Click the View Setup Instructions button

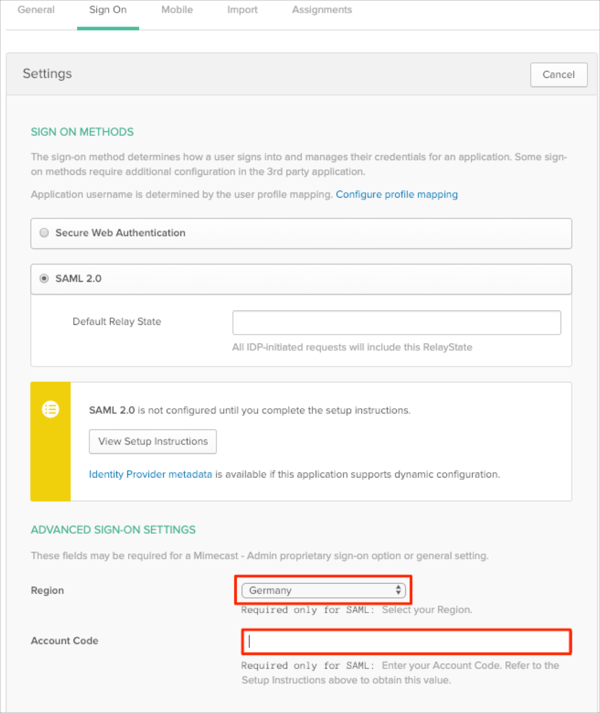[x=153, y=441]
